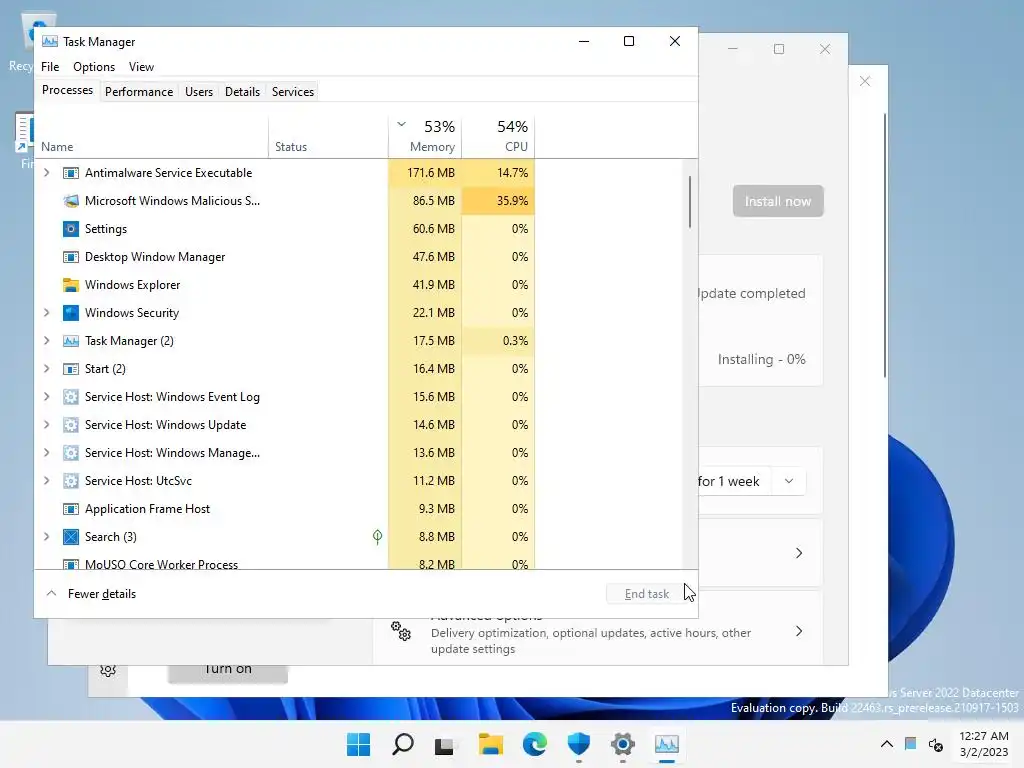Click the Service Host: UtcSvc gear icon
This screenshot has height=768, width=1024.
[71, 481]
